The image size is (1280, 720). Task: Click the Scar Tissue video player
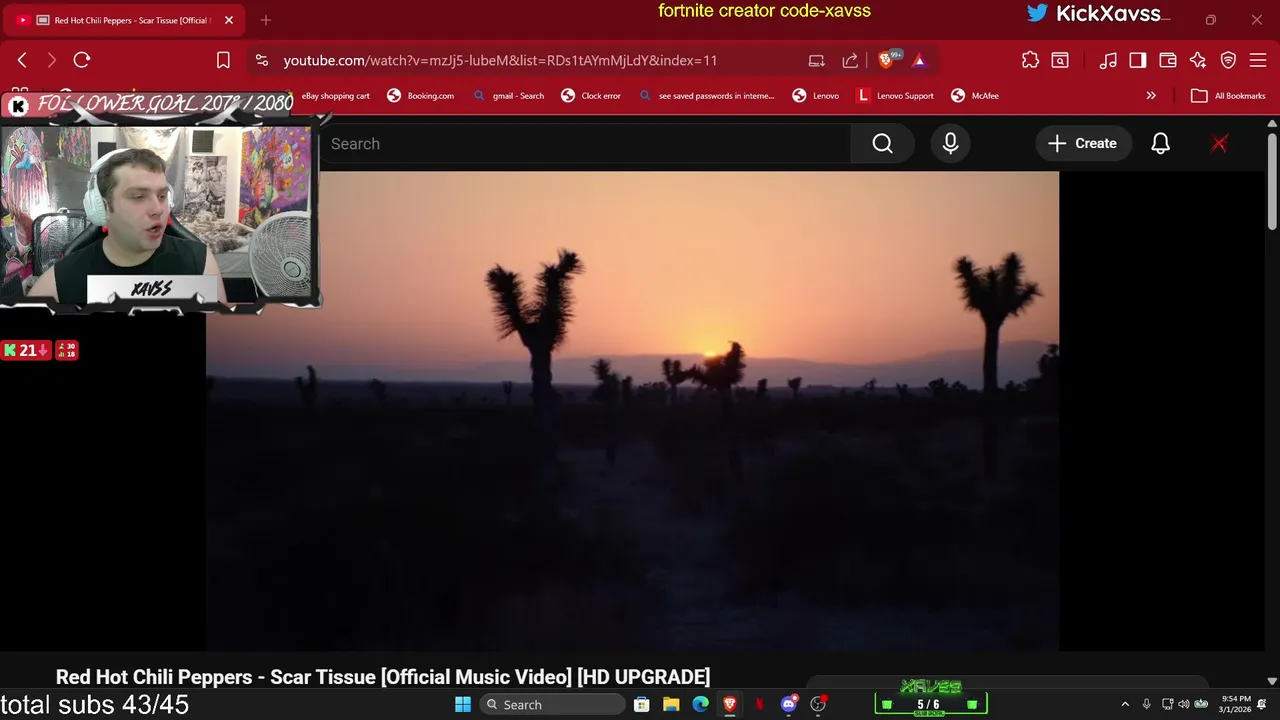pos(632,411)
